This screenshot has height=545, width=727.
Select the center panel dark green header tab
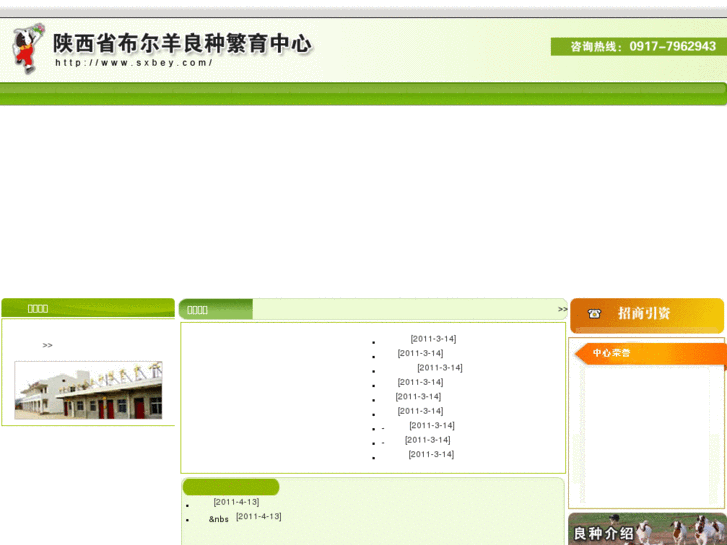(216, 309)
